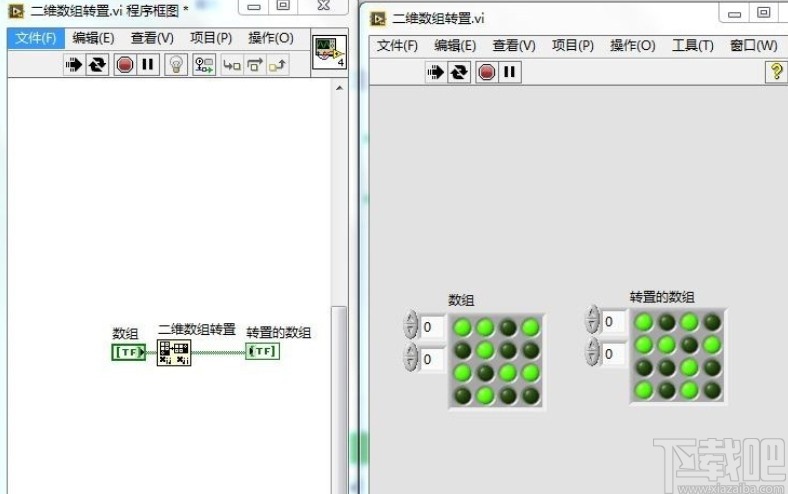Toggle fourth-row fourth-column LED in 数组 array
788x494 pixels.
point(531,396)
